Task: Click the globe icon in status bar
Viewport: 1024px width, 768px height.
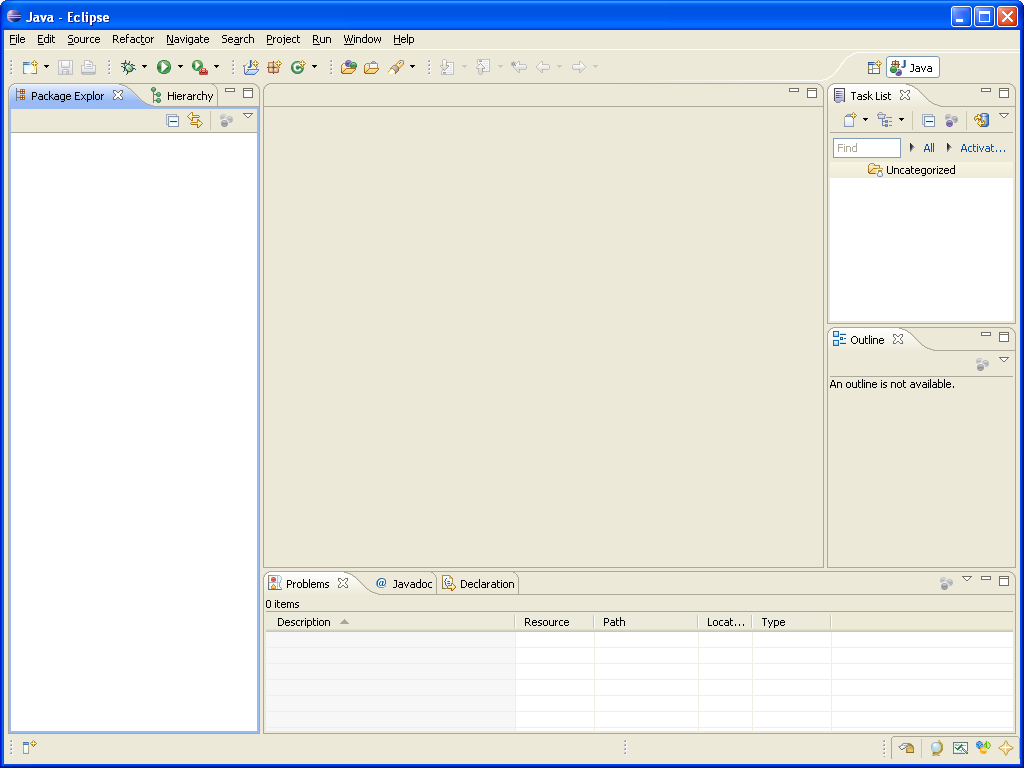Action: coord(936,747)
